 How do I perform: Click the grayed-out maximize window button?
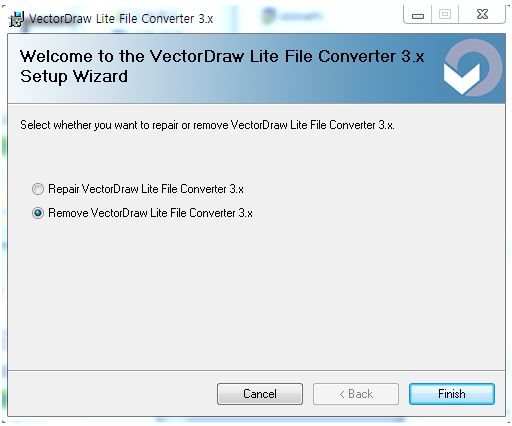(x=445, y=15)
